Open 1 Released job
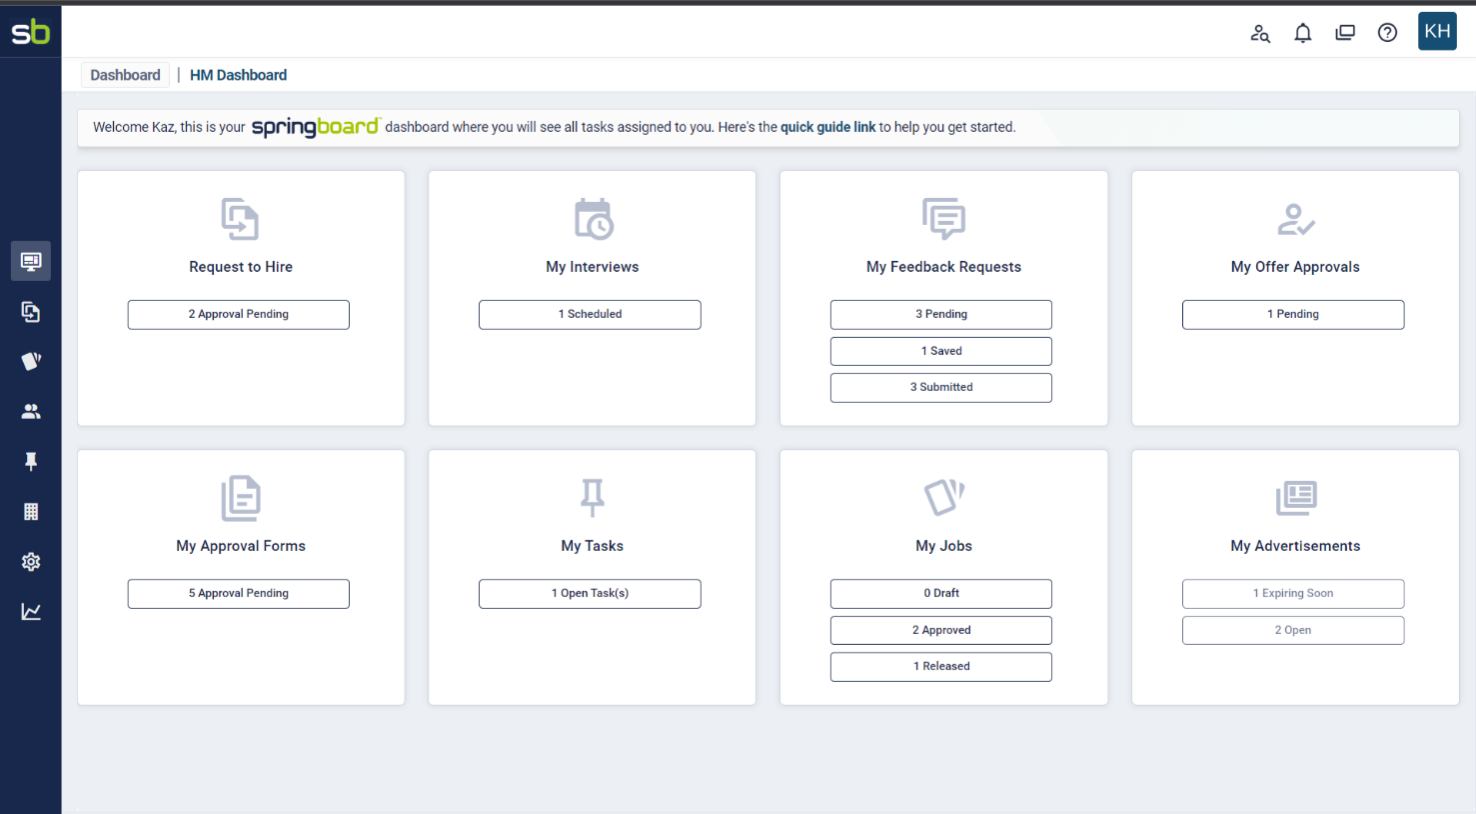The width and height of the screenshot is (1476, 814). (x=941, y=666)
